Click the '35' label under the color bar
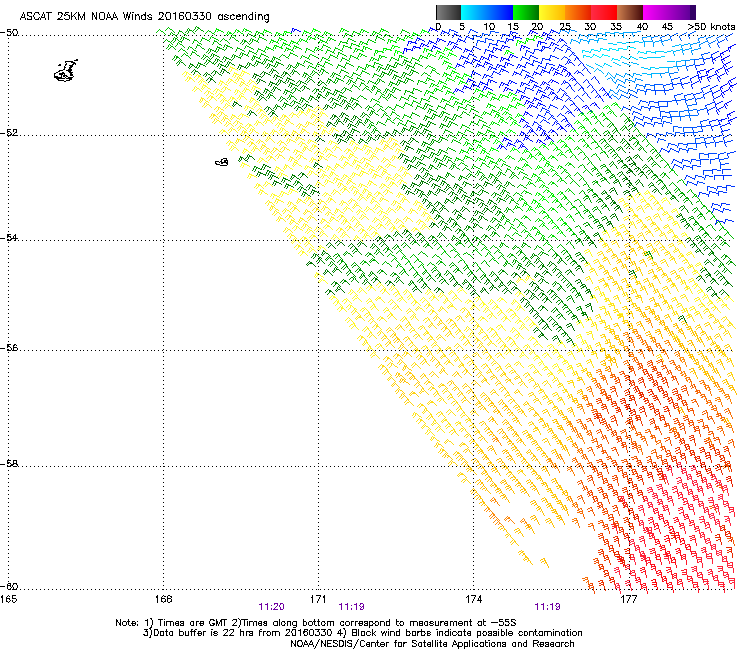Image resolution: width=740 pixels, height=650 pixels. [x=616, y=27]
